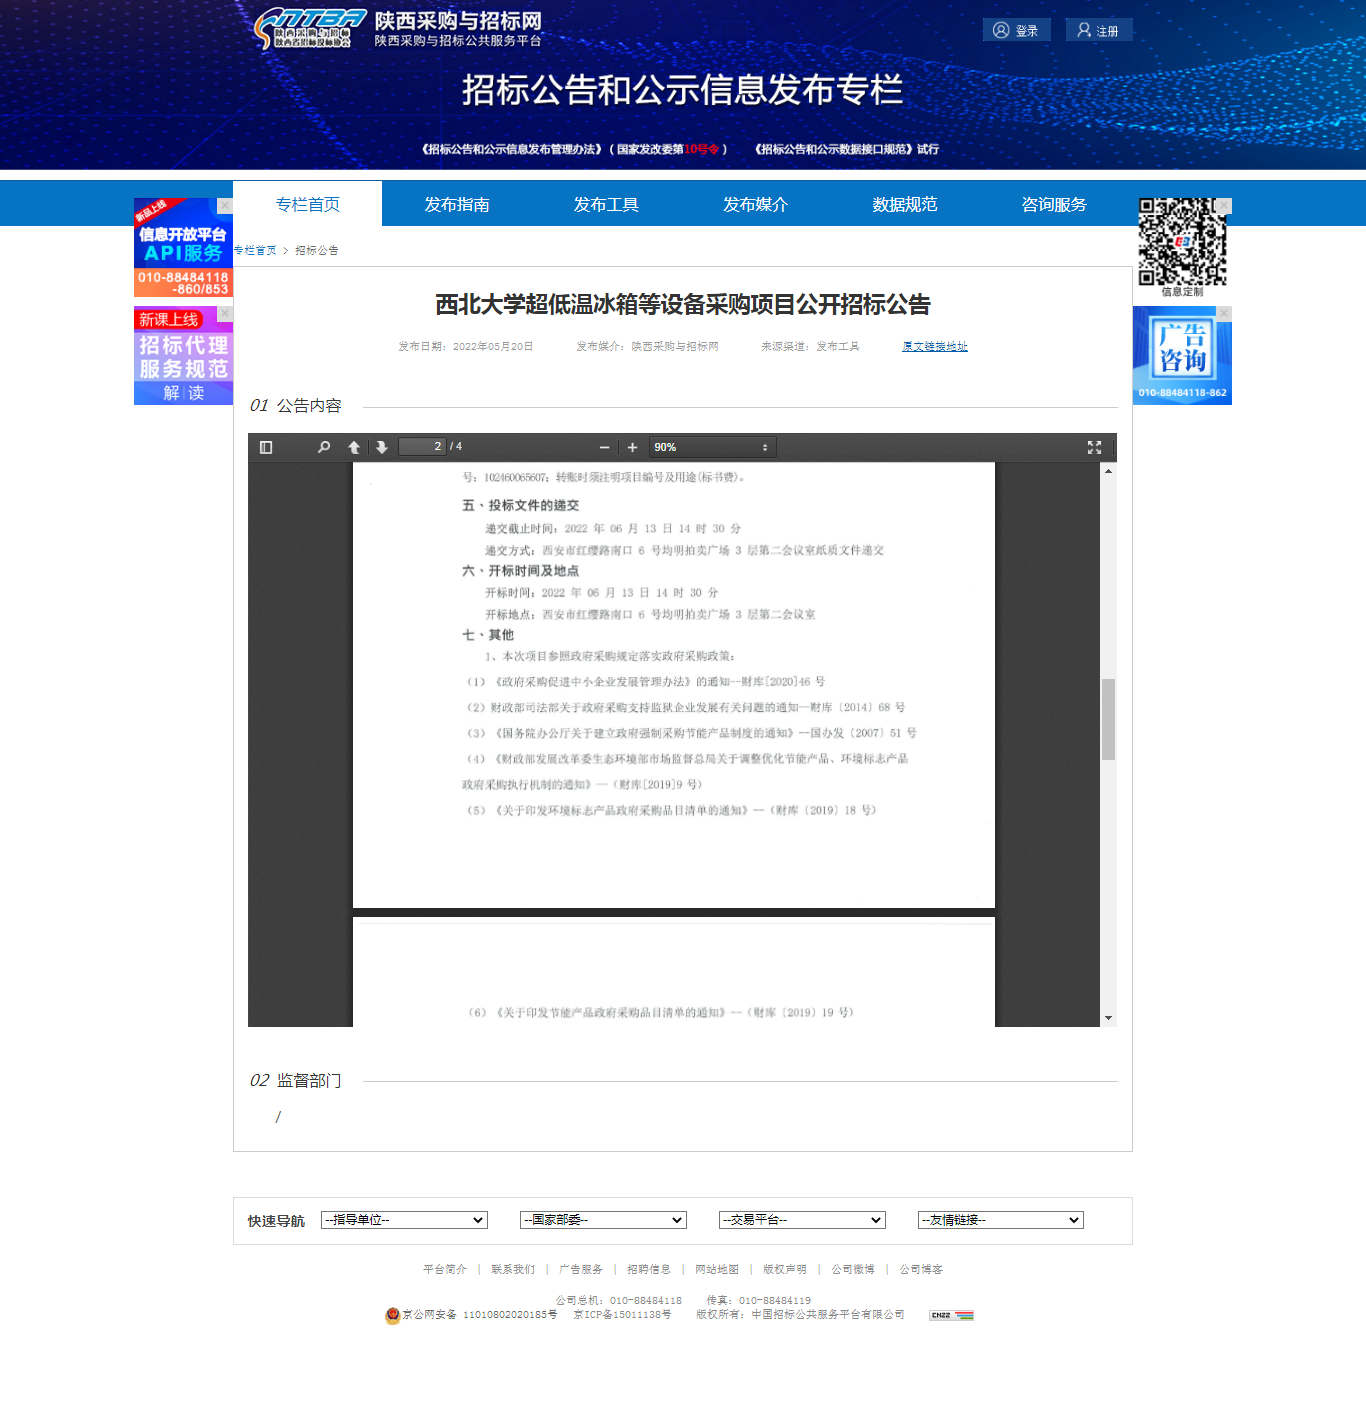
Task: Open the 数据规范 navigation tab
Action: click(904, 204)
